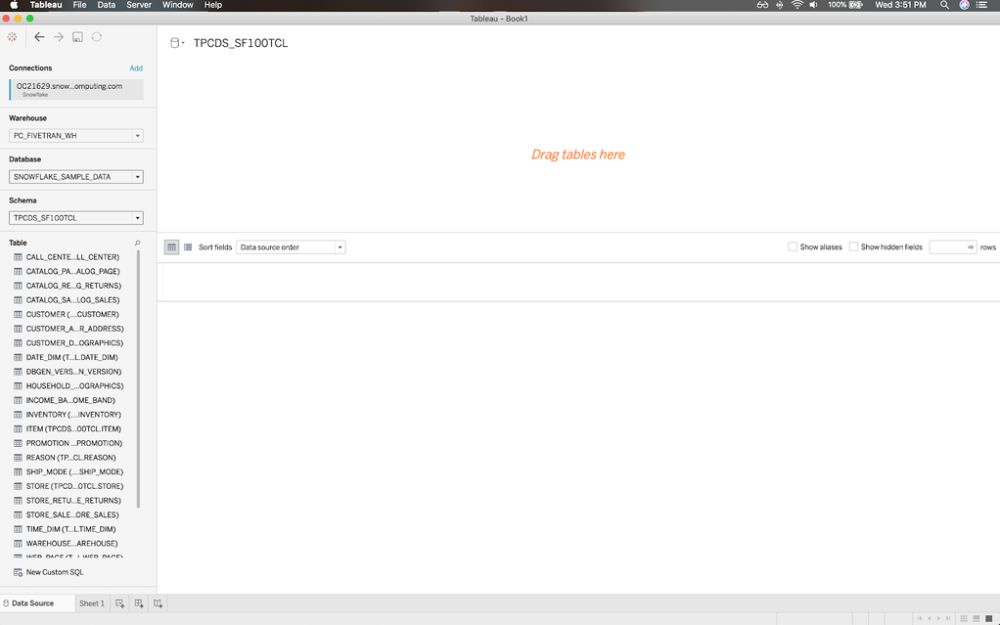Click the volume icon in the menu bar
This screenshot has width=1000, height=625.
[x=814, y=5]
